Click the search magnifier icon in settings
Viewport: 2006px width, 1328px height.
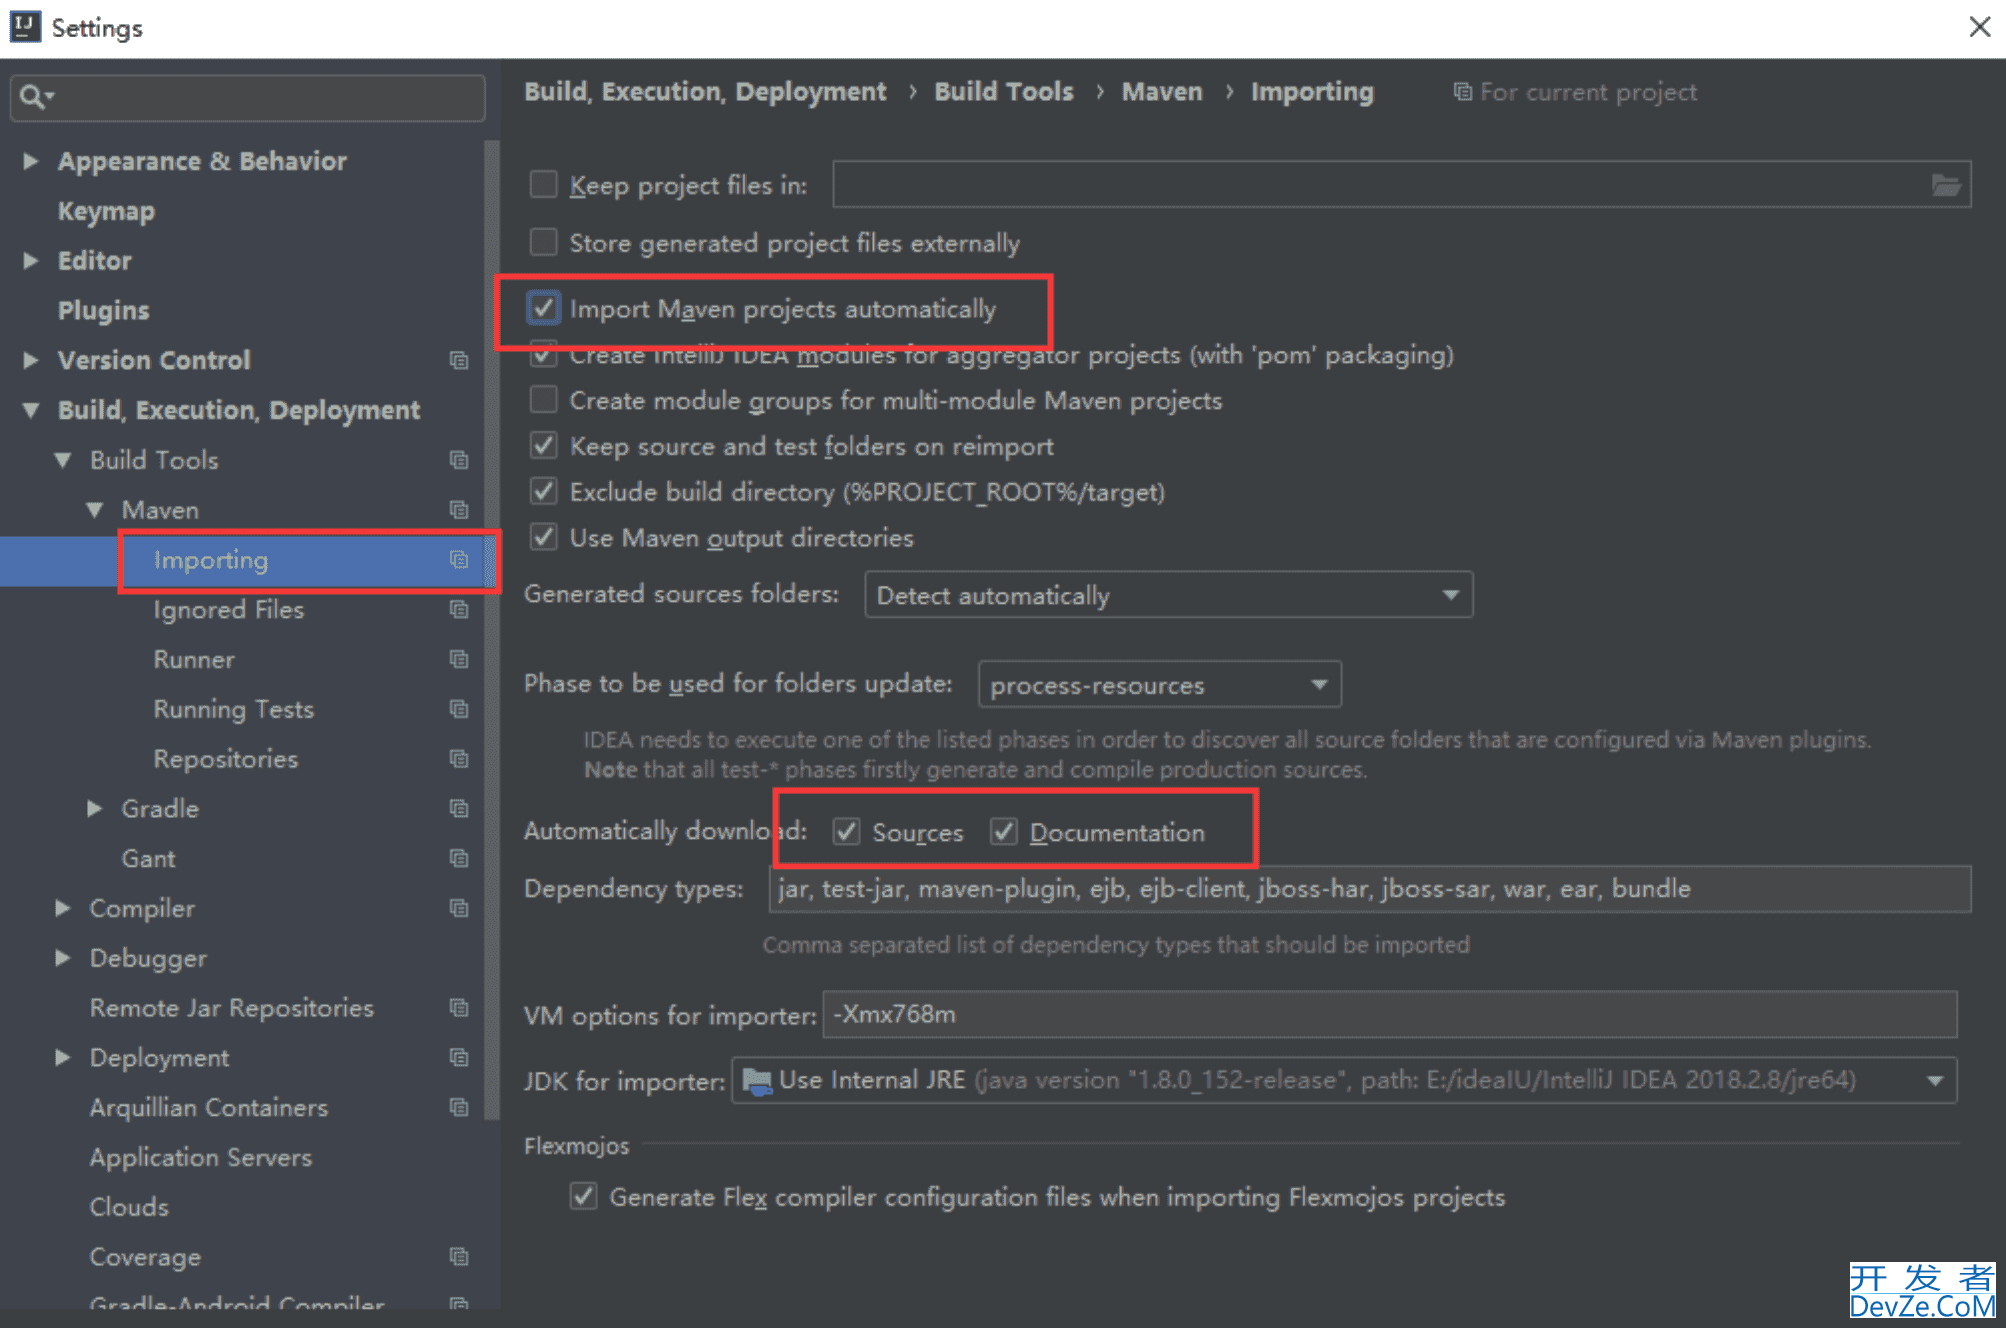(x=32, y=97)
